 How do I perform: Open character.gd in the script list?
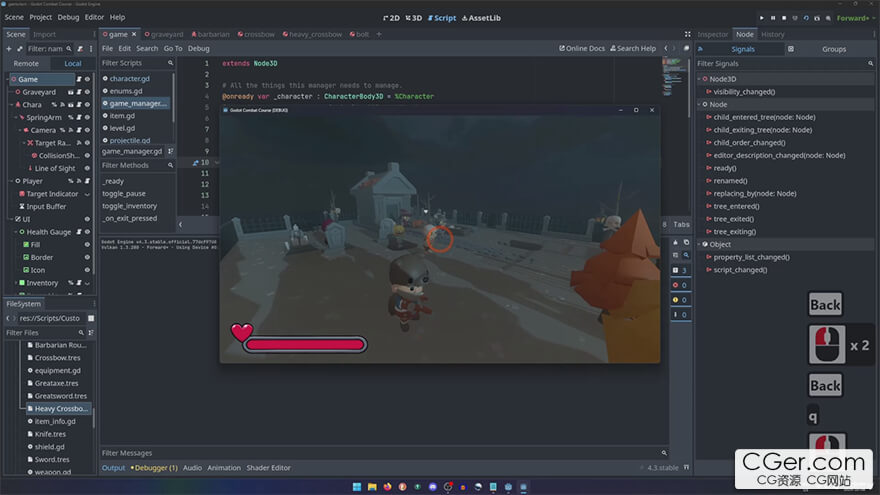pyautogui.click(x=130, y=79)
